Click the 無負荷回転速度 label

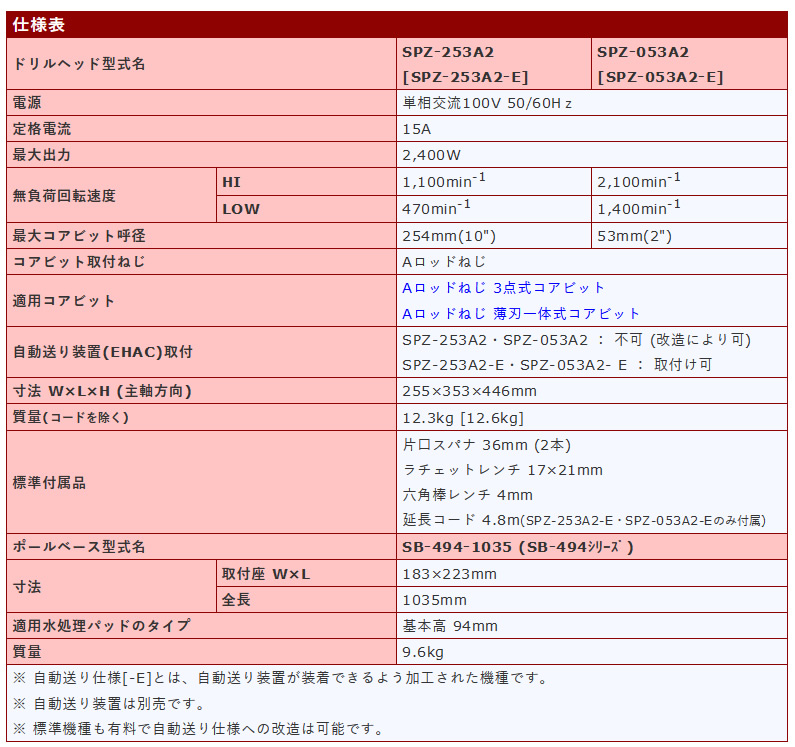[x=64, y=195]
